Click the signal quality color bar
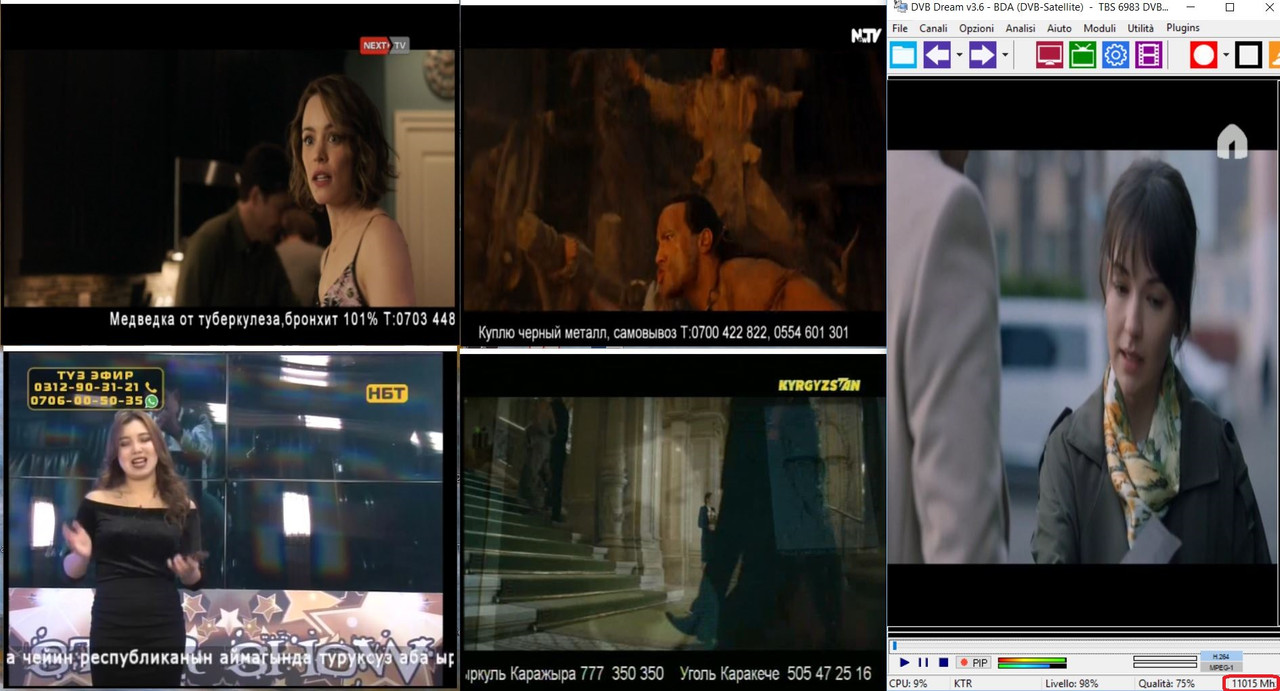 pos(1032,665)
